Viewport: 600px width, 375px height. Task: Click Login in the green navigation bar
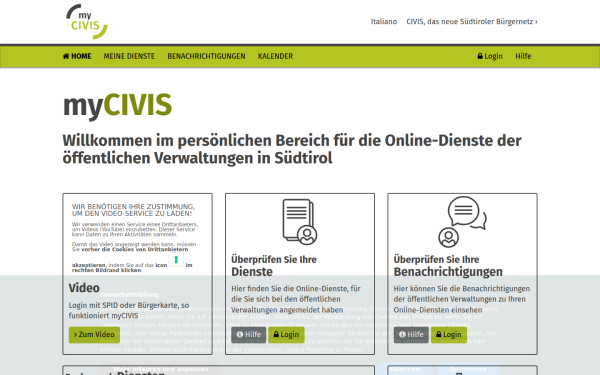(490, 56)
